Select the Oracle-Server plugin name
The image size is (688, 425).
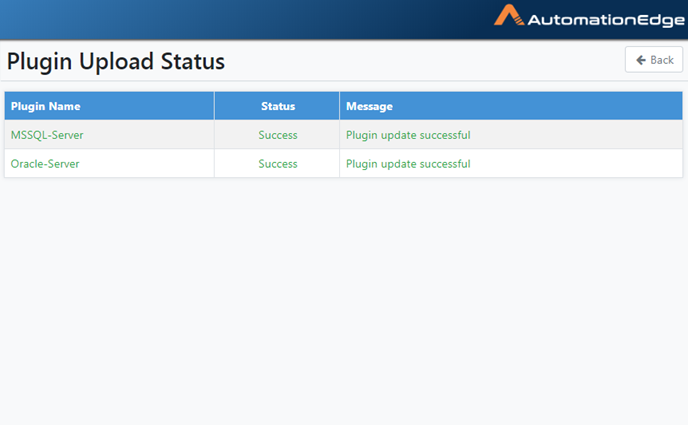click(45, 164)
